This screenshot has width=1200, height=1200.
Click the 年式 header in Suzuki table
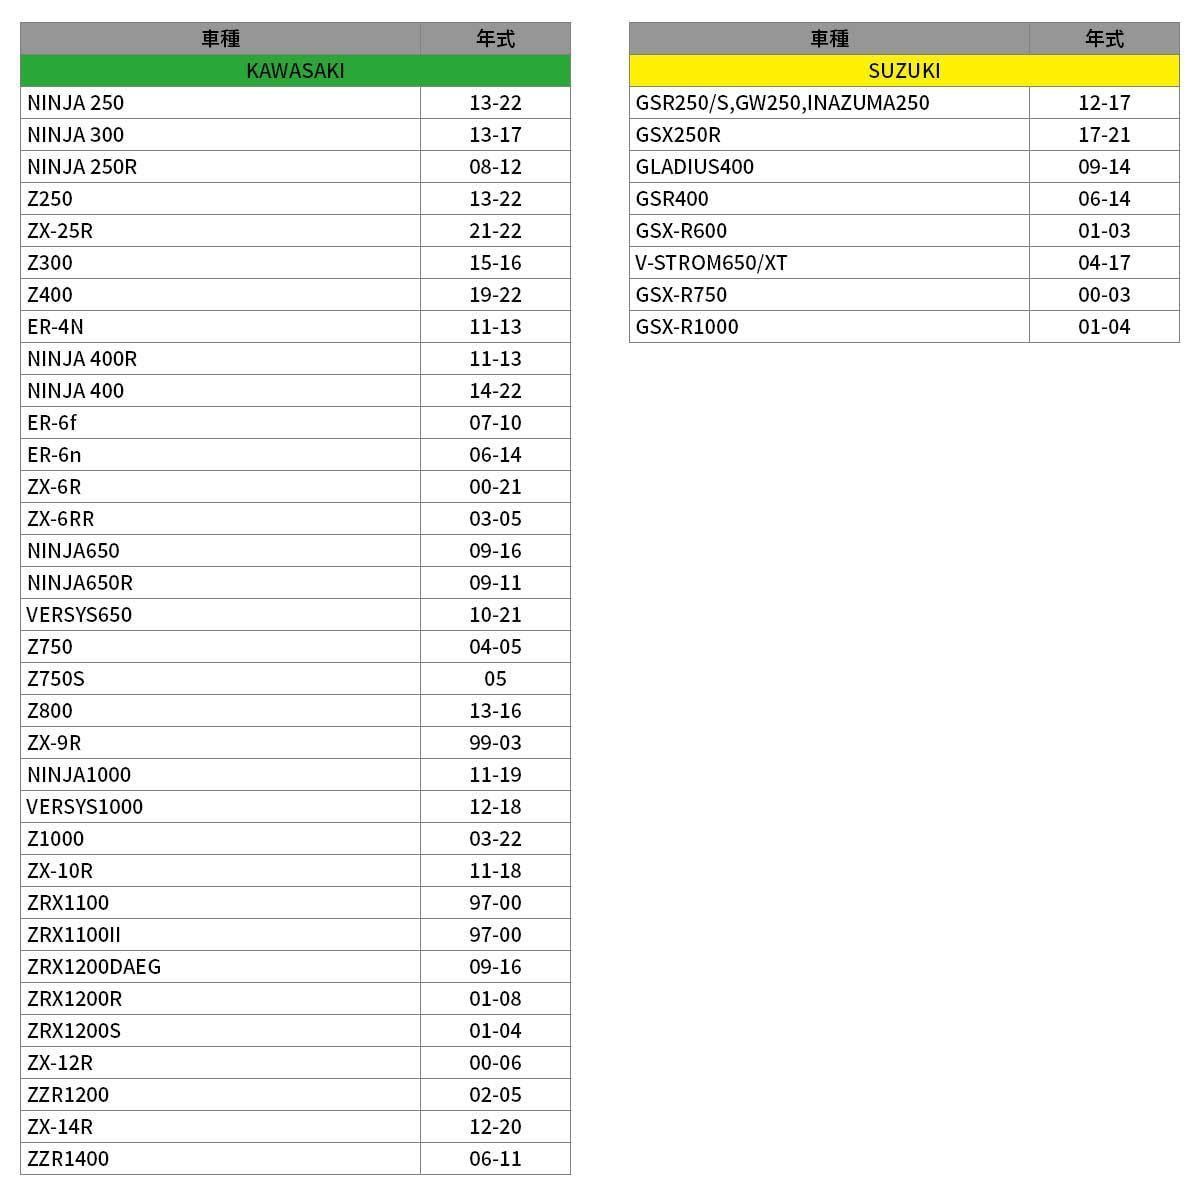pos(1104,39)
